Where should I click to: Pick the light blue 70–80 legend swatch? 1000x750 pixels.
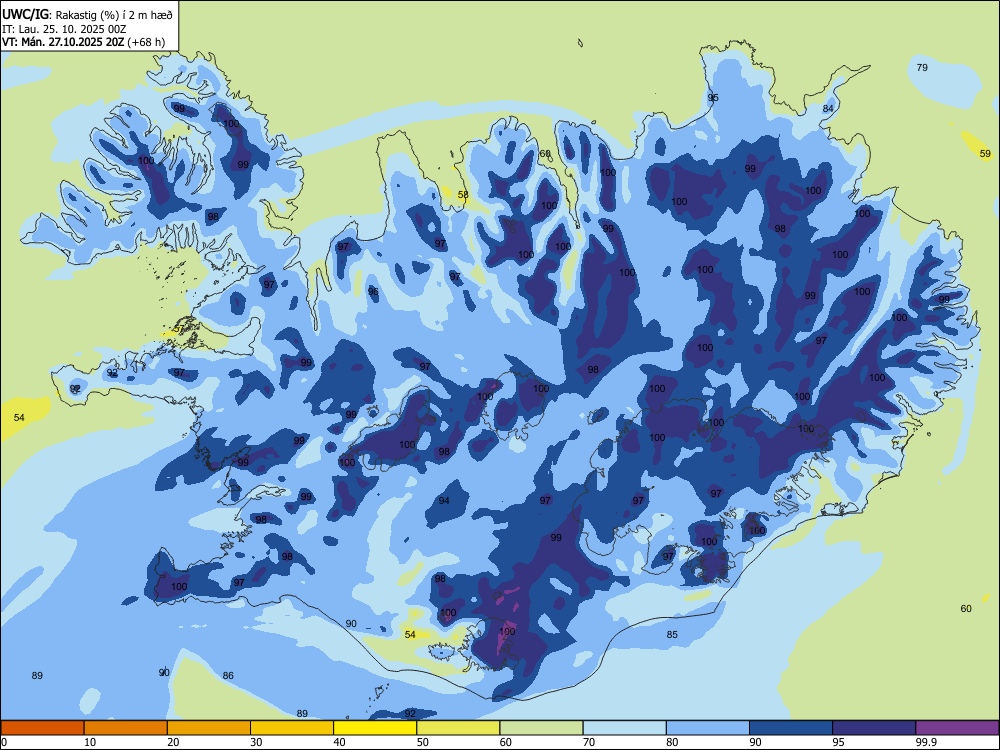click(624, 728)
